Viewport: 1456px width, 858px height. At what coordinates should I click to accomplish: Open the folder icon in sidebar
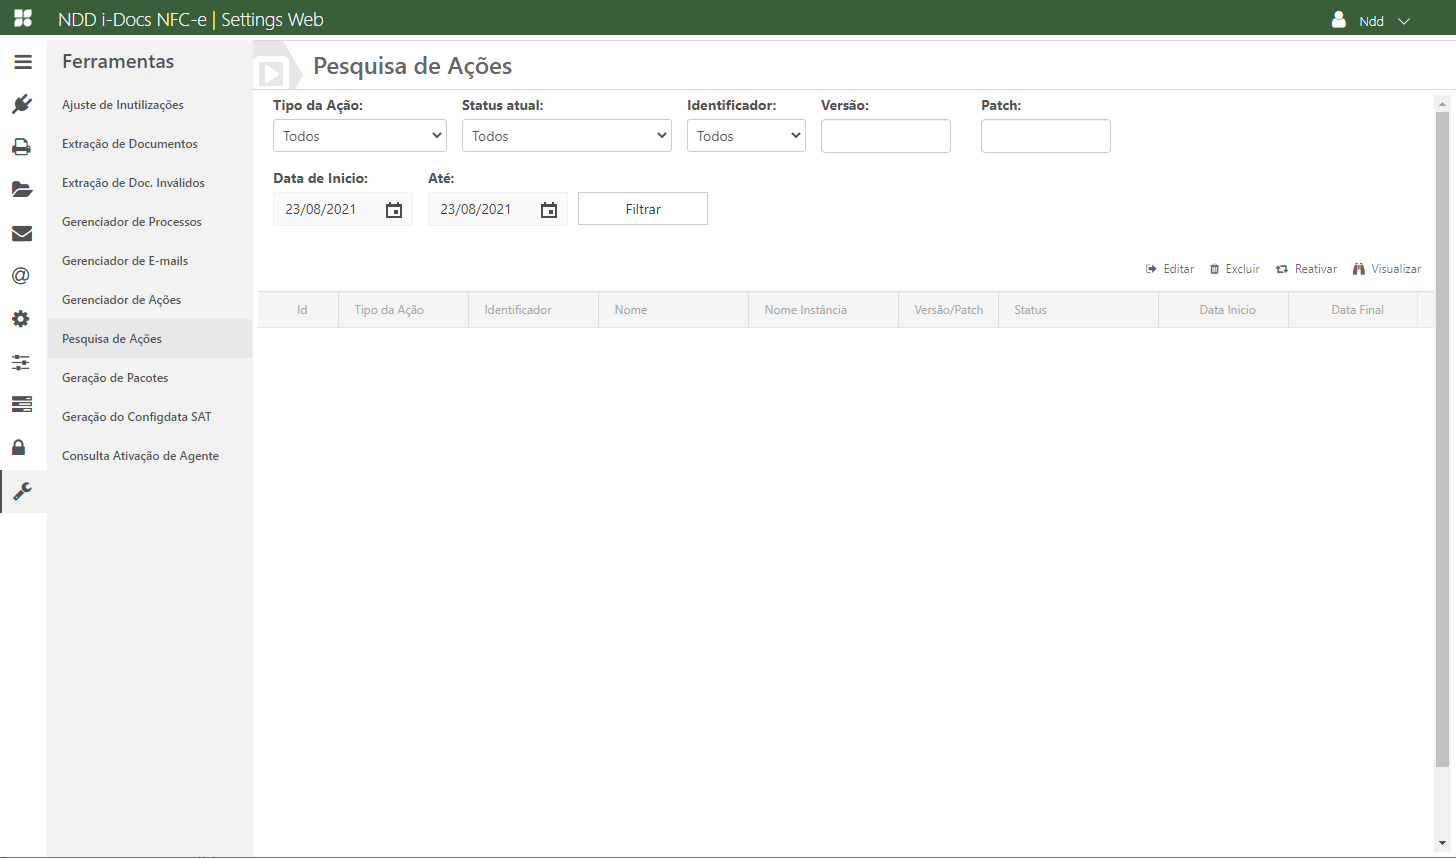(22, 190)
